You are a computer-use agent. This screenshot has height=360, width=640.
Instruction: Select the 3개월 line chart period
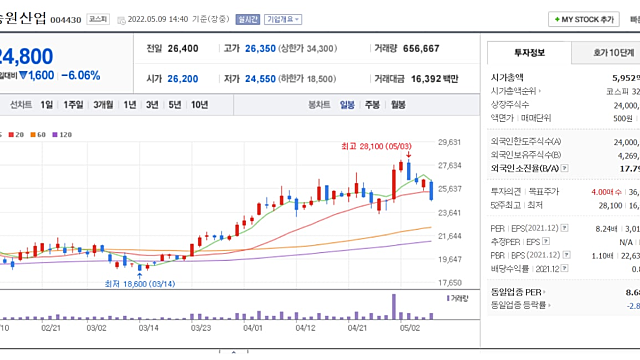pos(103,105)
